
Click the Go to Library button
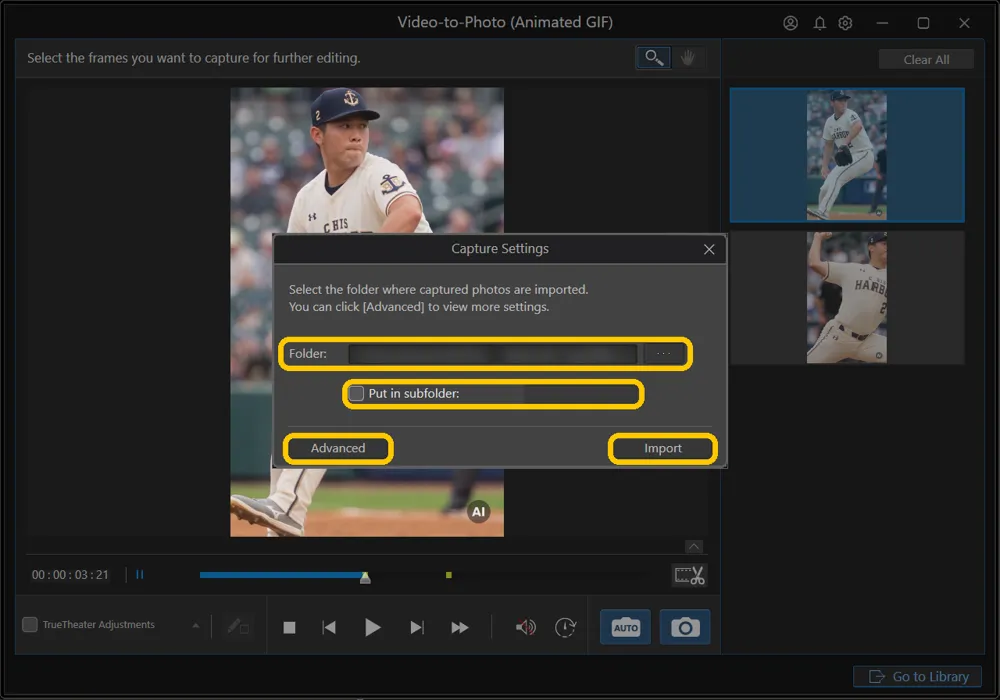point(918,676)
